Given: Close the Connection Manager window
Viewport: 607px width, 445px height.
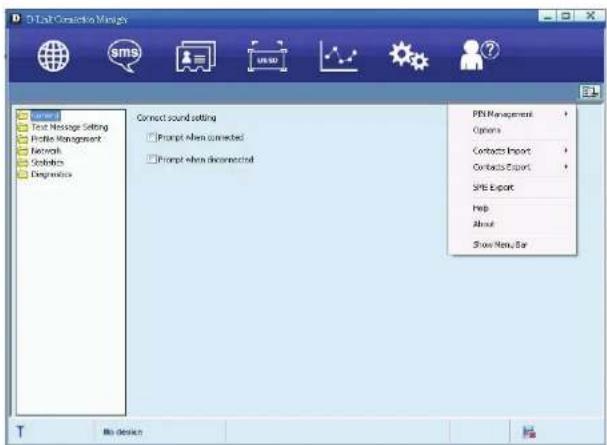Looking at the screenshot, I should point(590,16).
